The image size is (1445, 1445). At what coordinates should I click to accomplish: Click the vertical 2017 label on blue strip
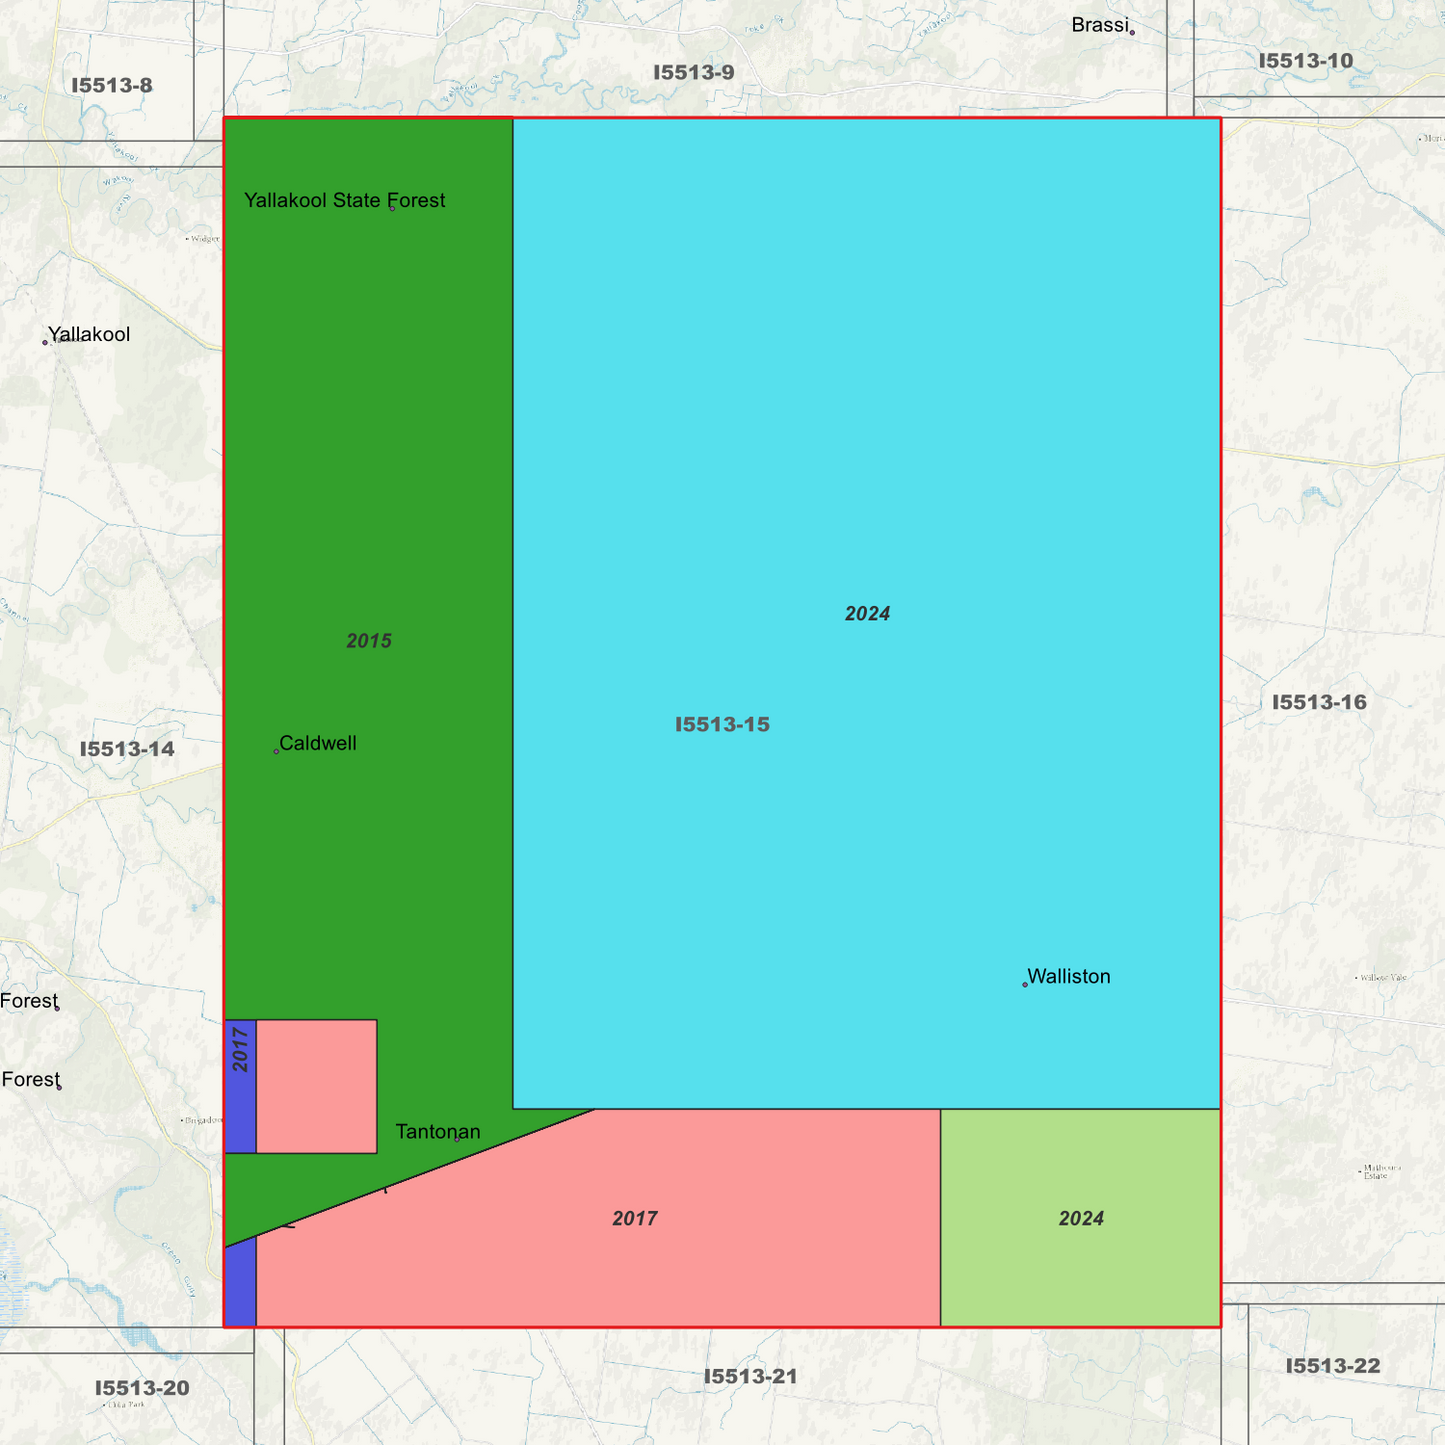241,1050
